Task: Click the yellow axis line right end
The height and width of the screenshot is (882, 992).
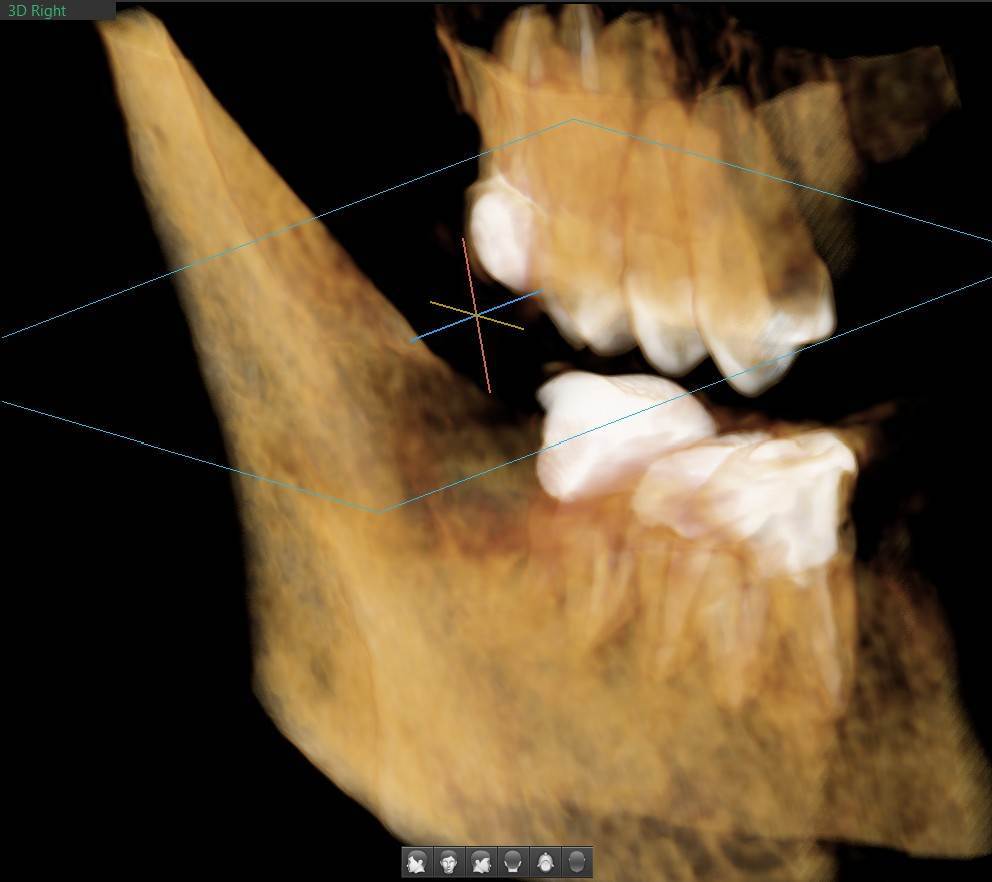Action: (x=521, y=328)
